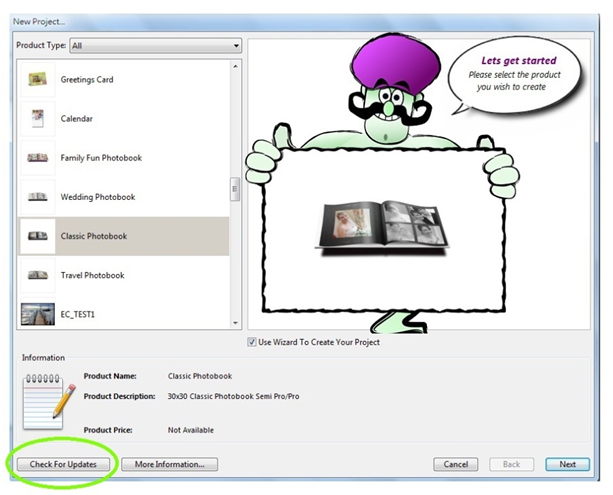The width and height of the screenshot is (613, 495).
Task: Proceed with the Next button
Action: coord(567,464)
